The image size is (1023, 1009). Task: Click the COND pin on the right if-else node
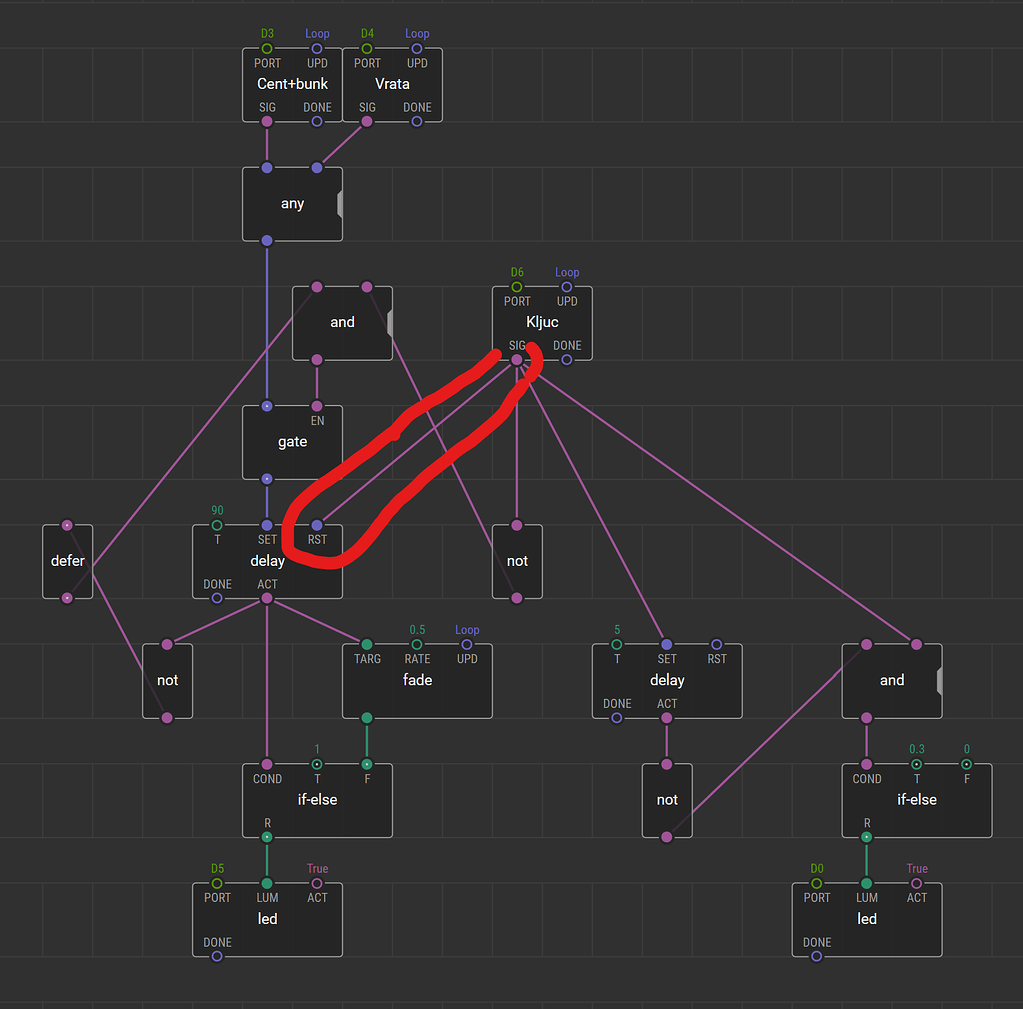(866, 763)
